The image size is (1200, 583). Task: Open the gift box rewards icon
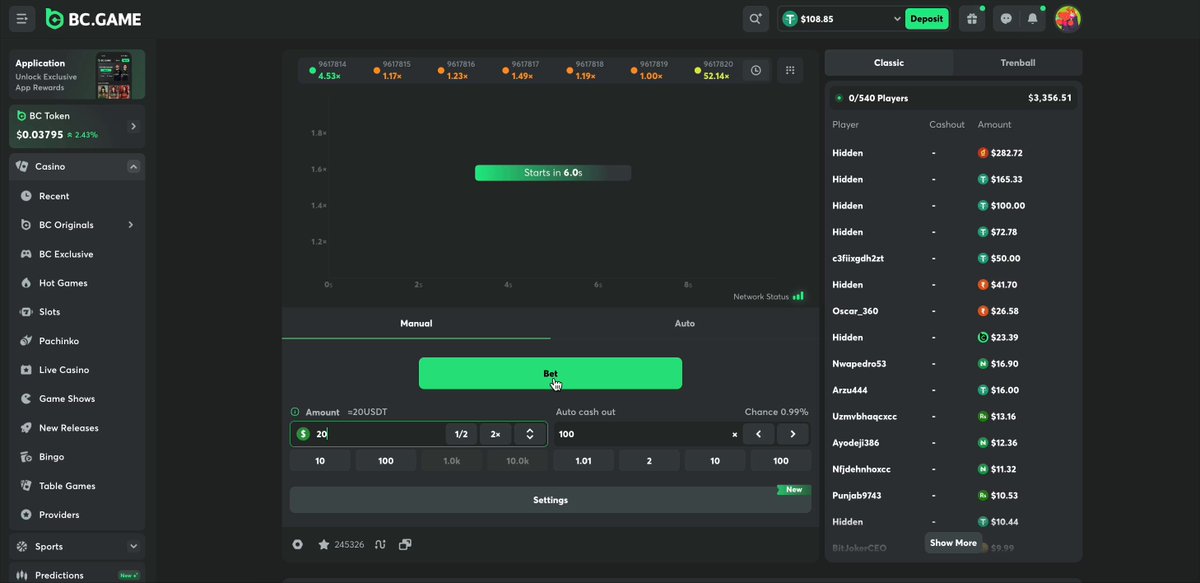(x=970, y=18)
